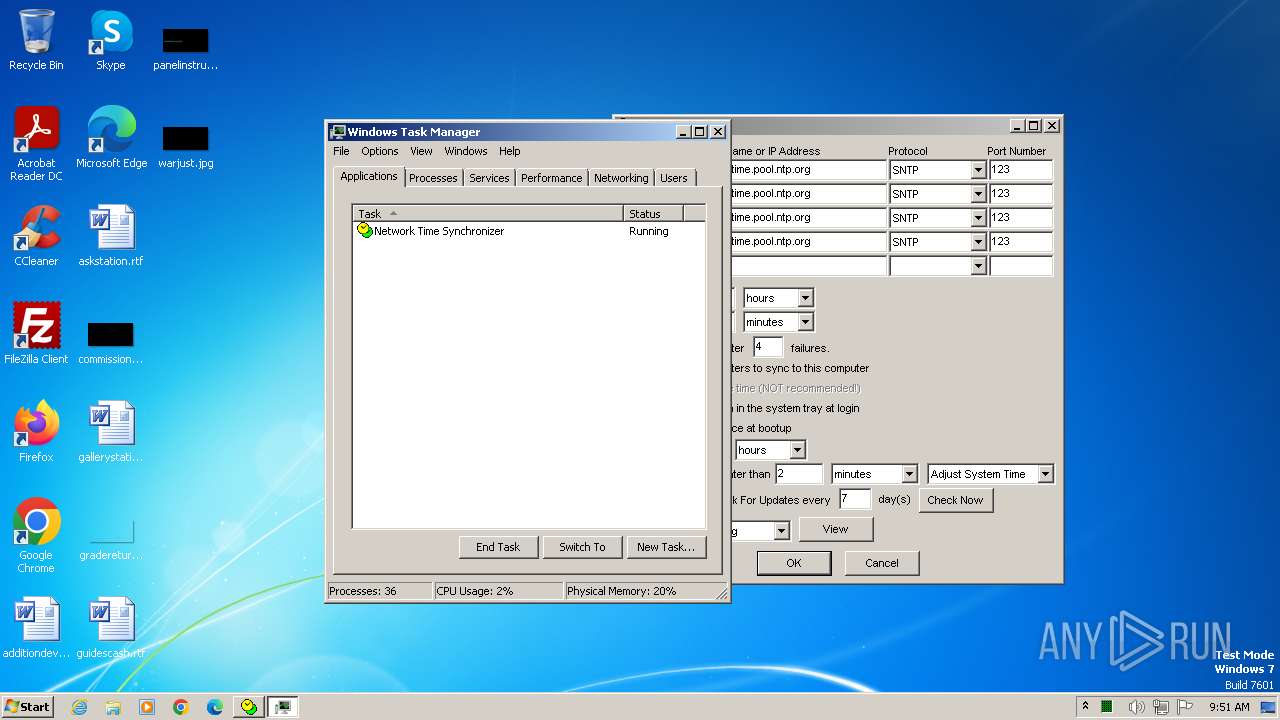Click the New Task... button
This screenshot has width=1280, height=720.
666,547
